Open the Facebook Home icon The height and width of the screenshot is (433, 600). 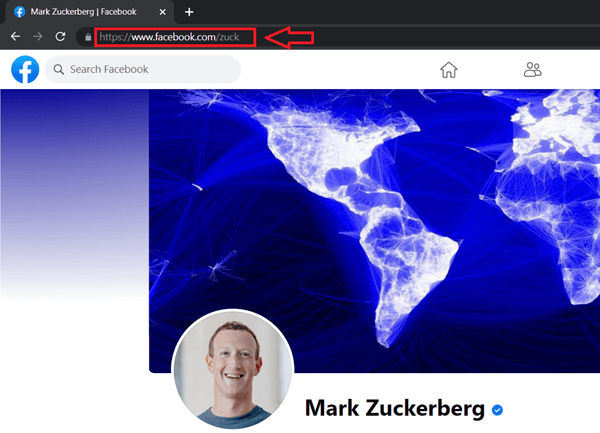click(449, 69)
